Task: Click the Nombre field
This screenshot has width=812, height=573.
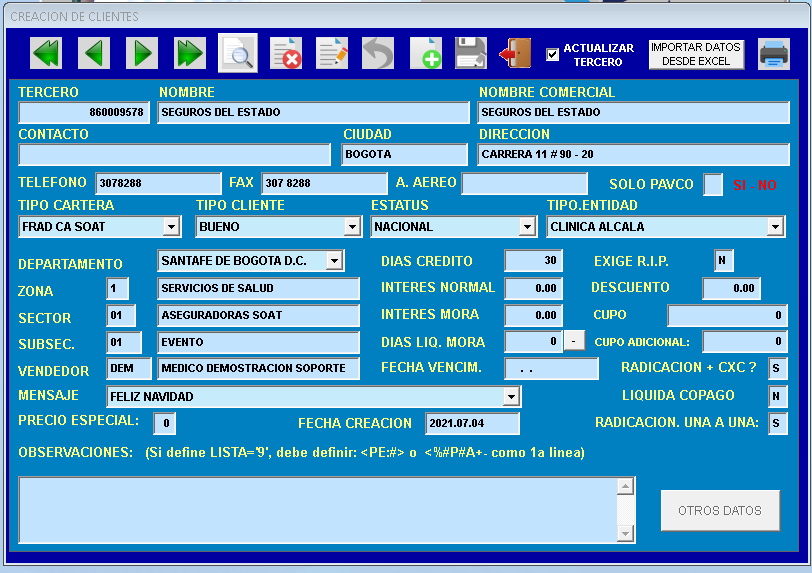Action: coord(313,112)
